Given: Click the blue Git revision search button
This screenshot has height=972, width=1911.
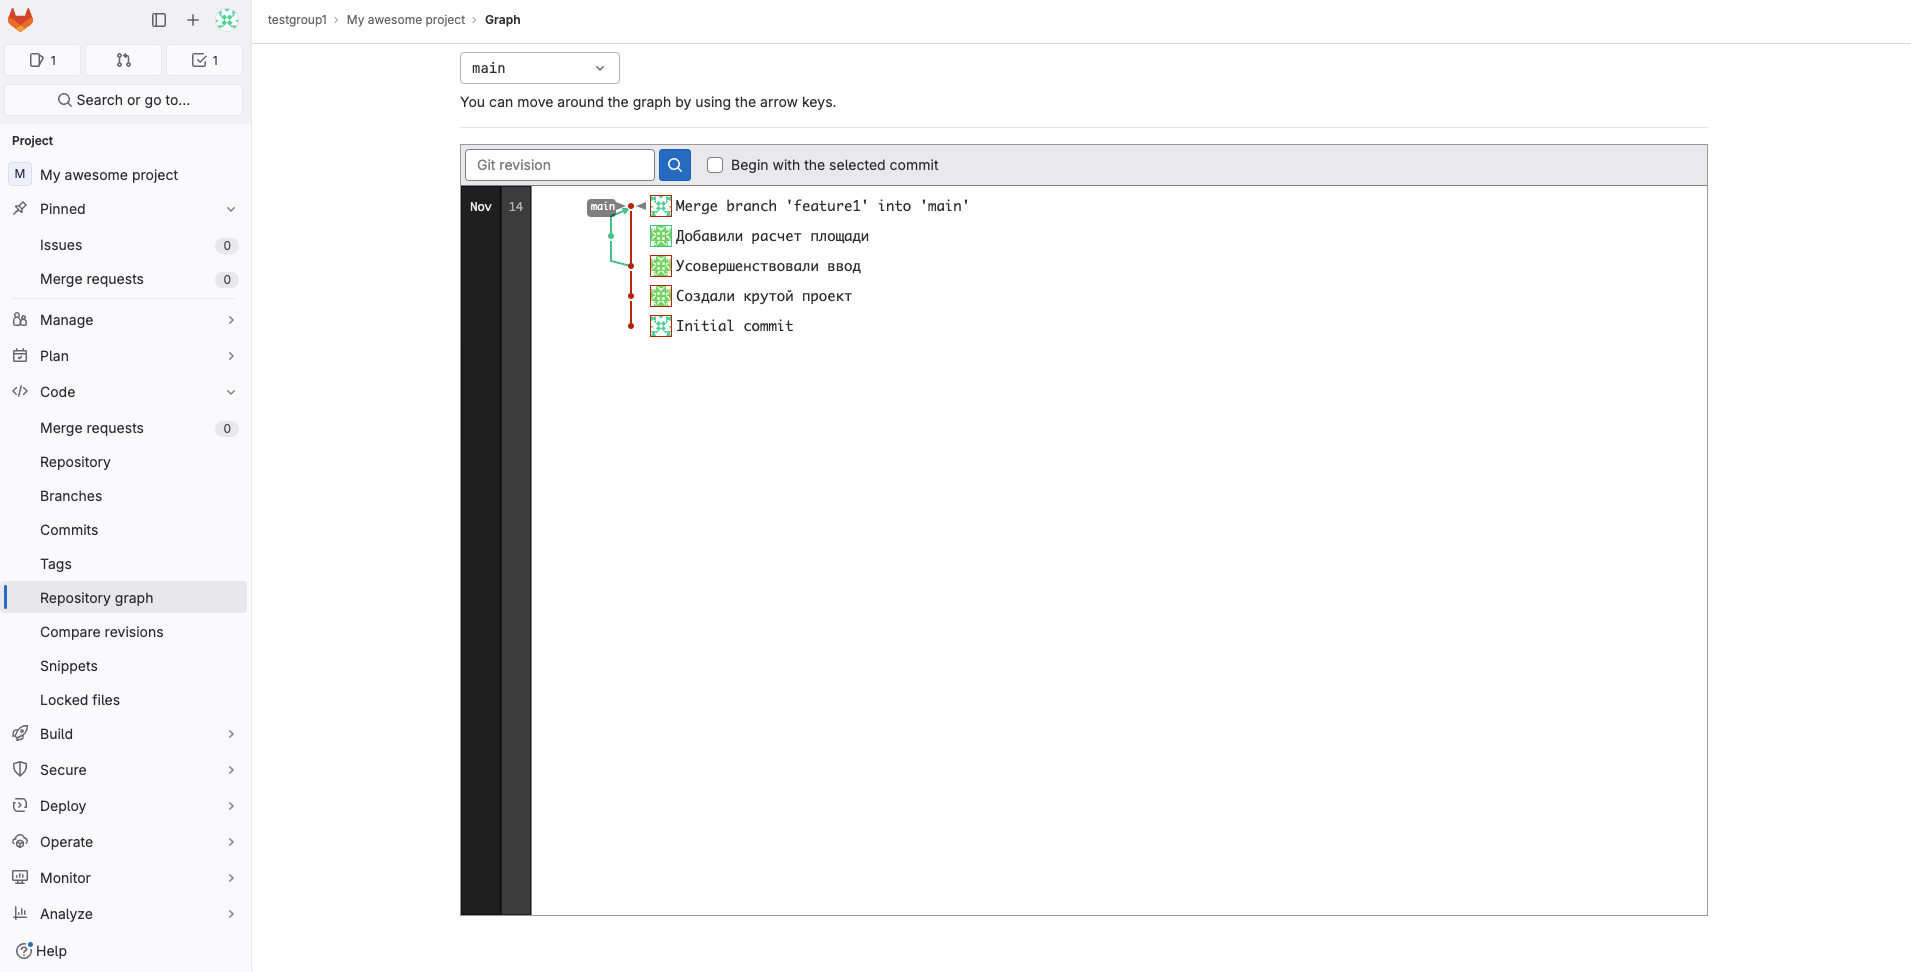Looking at the screenshot, I should (x=675, y=165).
